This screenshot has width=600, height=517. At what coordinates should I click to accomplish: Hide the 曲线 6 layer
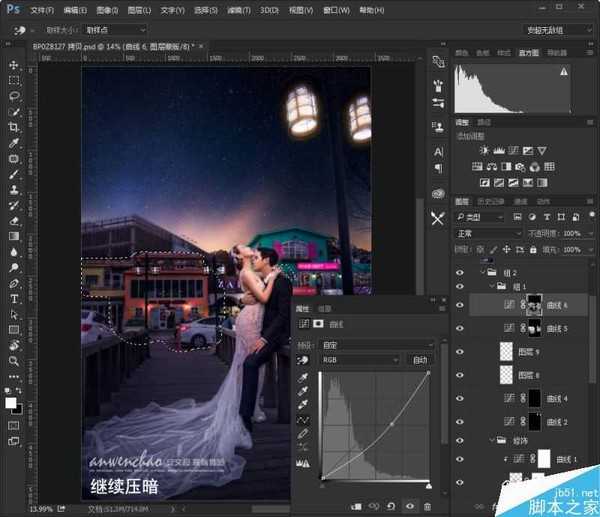(460, 305)
